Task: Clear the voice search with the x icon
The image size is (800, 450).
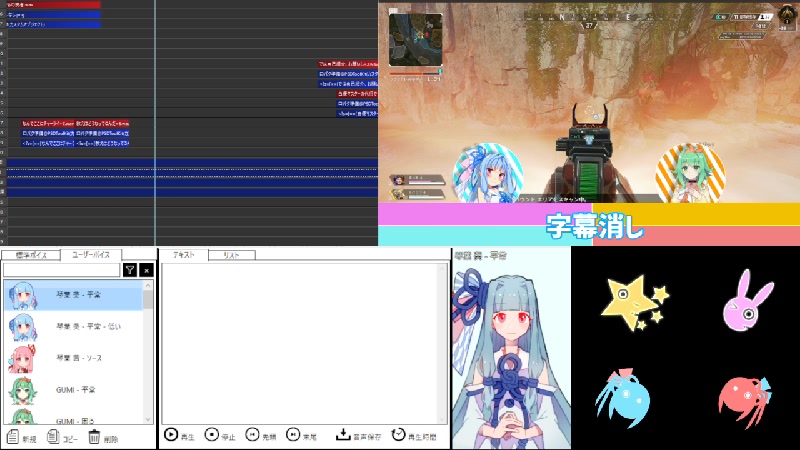Action: tap(146, 270)
